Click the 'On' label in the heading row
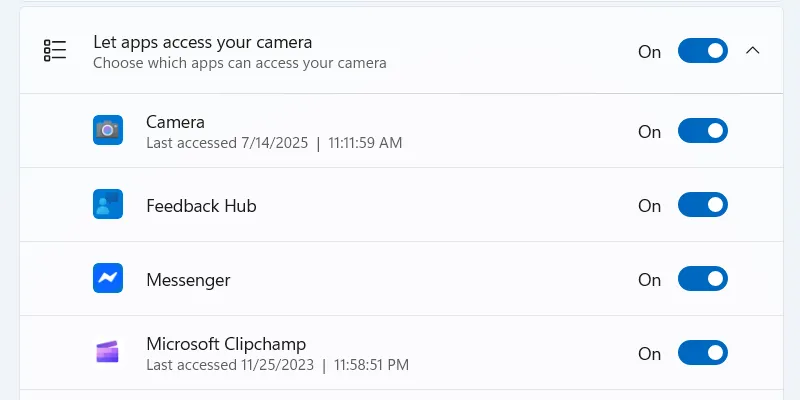Viewport: 800px width, 400px height. click(x=649, y=52)
